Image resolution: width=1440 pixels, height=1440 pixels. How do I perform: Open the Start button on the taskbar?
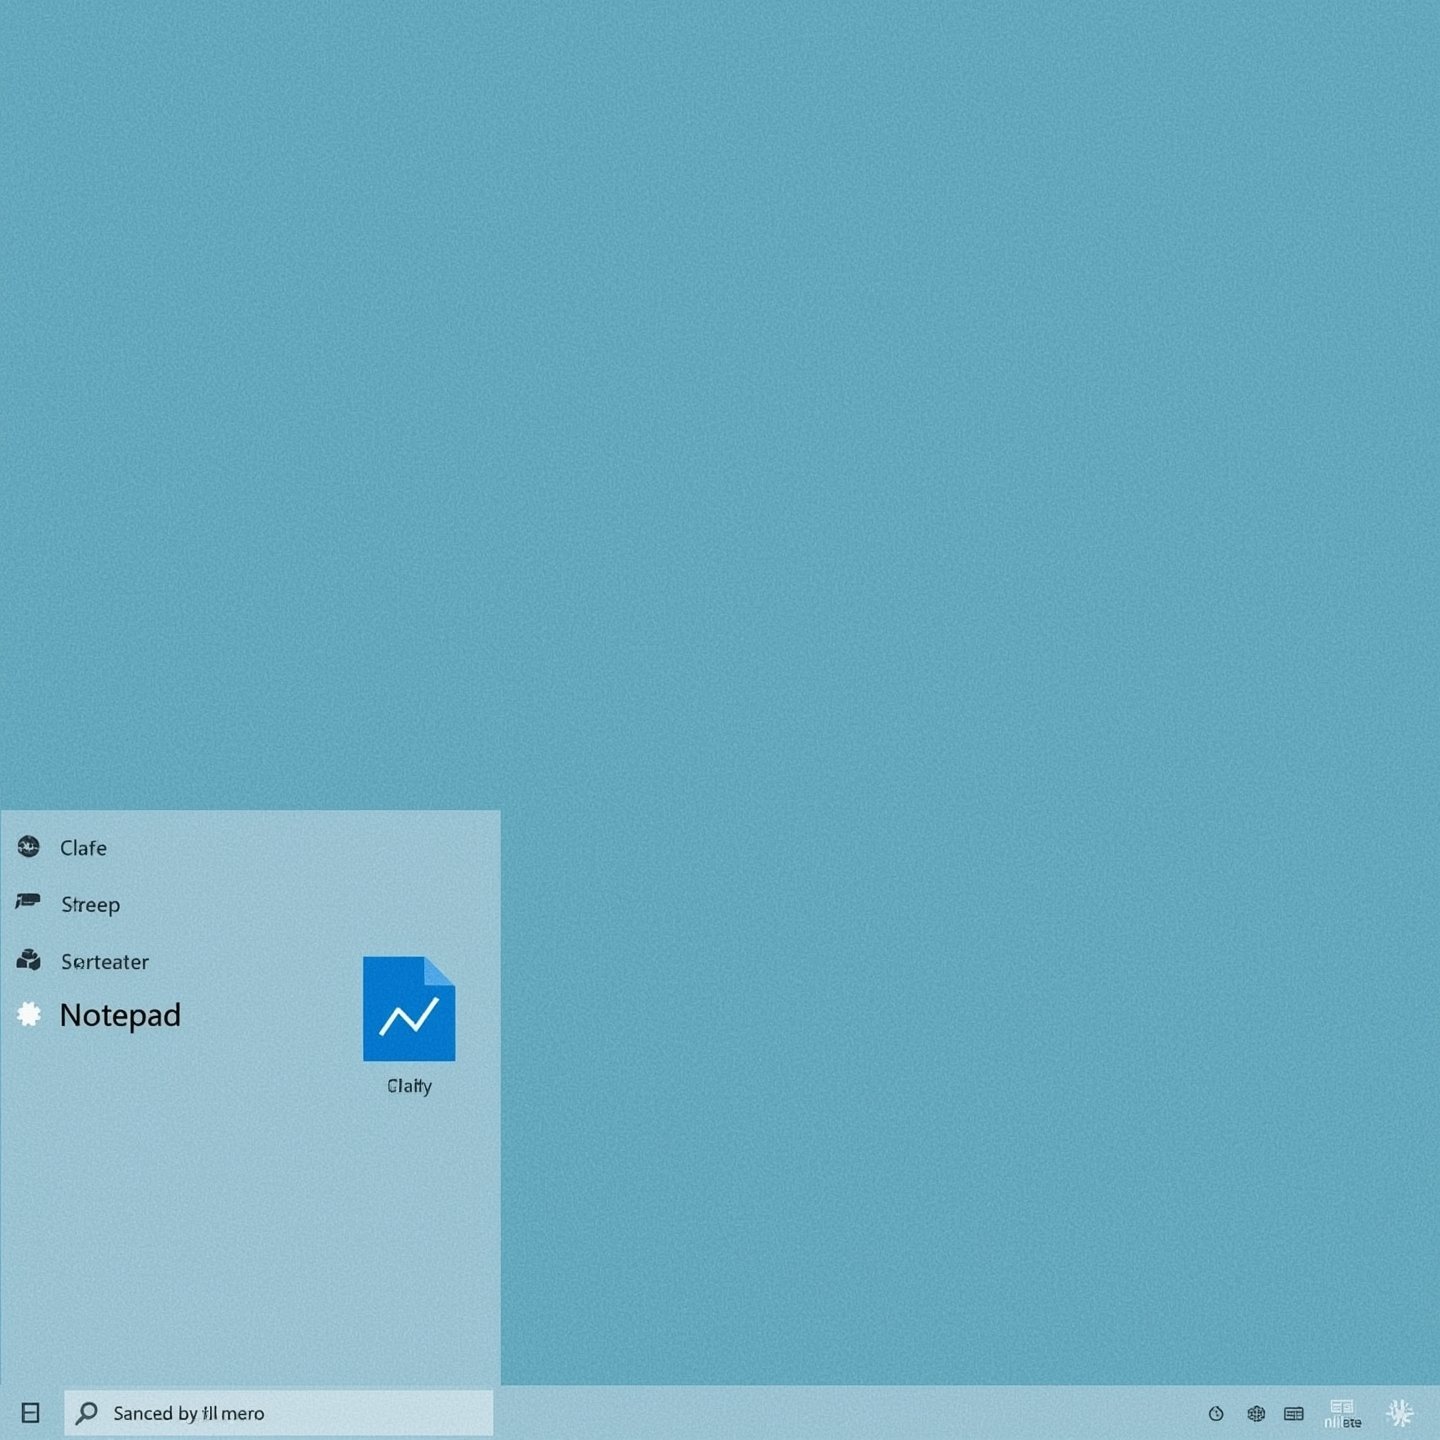31,1413
